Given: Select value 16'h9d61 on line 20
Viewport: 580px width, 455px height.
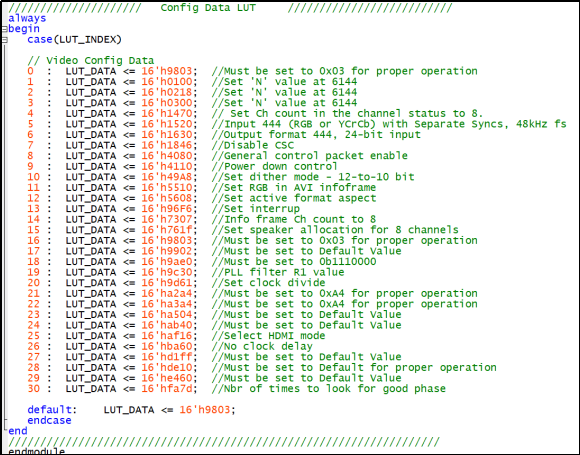Looking at the screenshot, I should click(x=167, y=283).
